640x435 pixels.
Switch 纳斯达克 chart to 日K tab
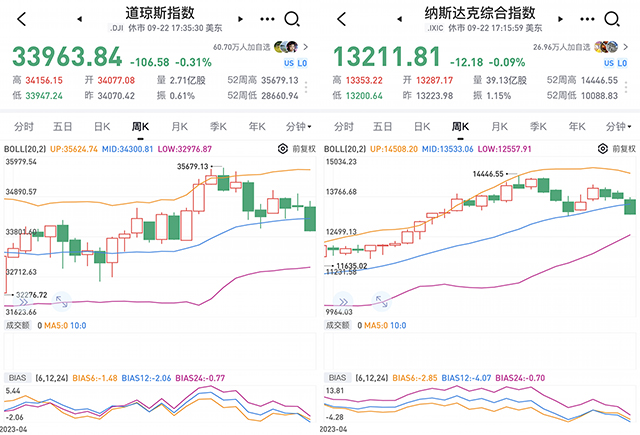tap(422, 127)
